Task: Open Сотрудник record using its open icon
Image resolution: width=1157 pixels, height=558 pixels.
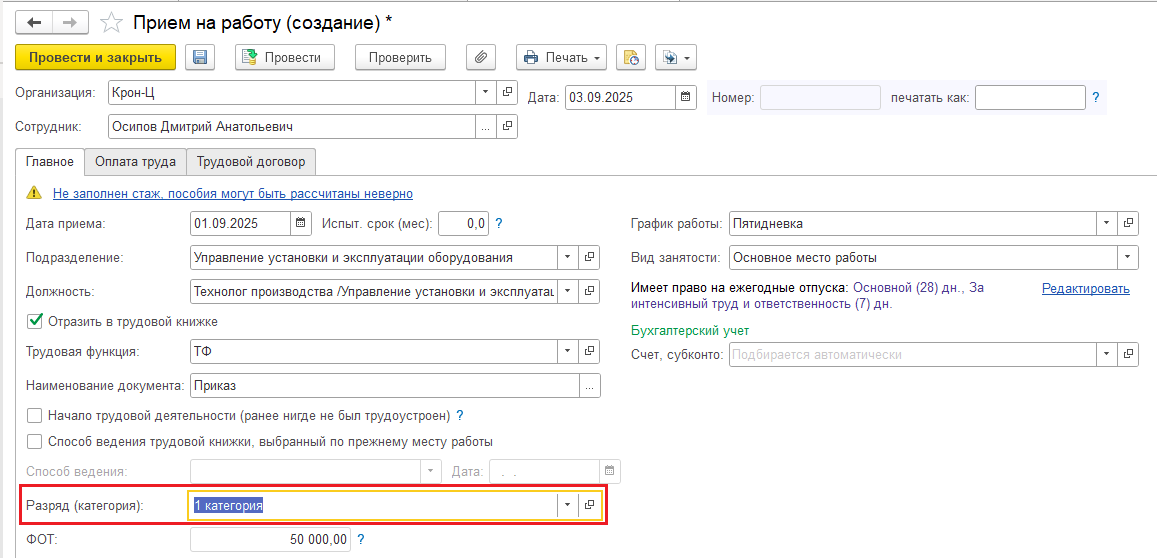Action: click(507, 127)
